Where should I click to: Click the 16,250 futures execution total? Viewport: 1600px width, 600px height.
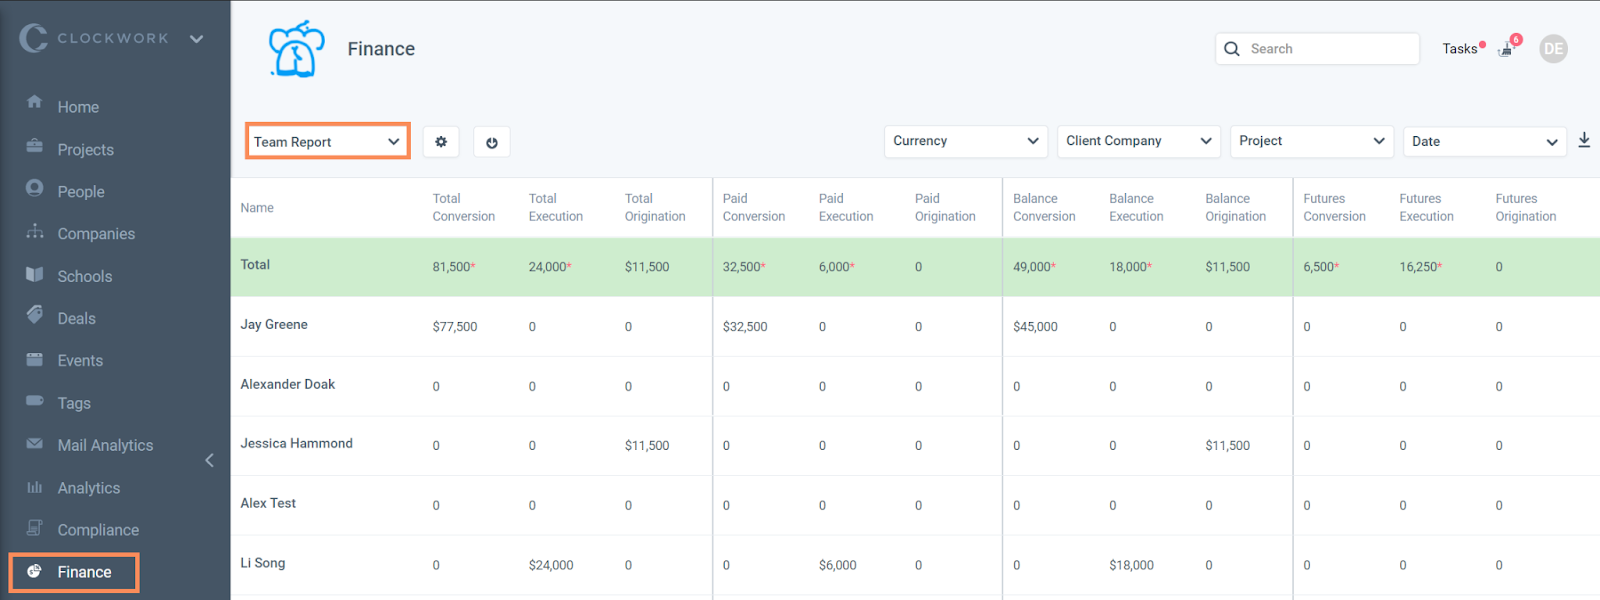coord(1421,267)
